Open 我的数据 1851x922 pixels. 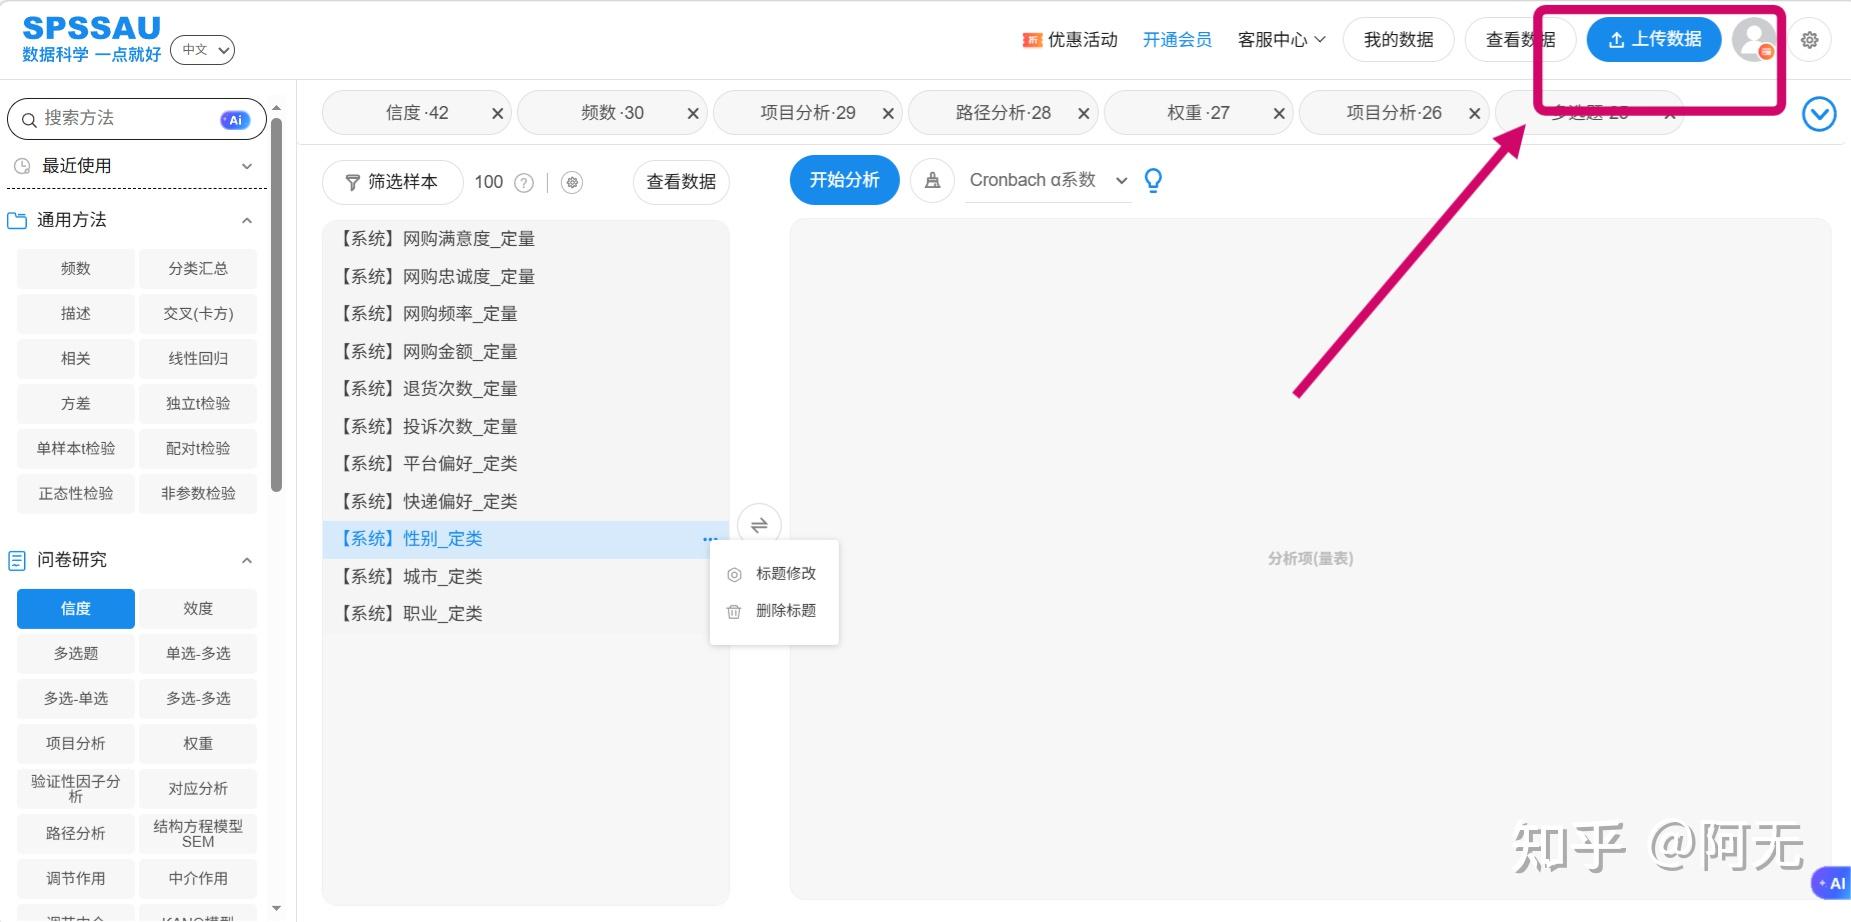1398,40
